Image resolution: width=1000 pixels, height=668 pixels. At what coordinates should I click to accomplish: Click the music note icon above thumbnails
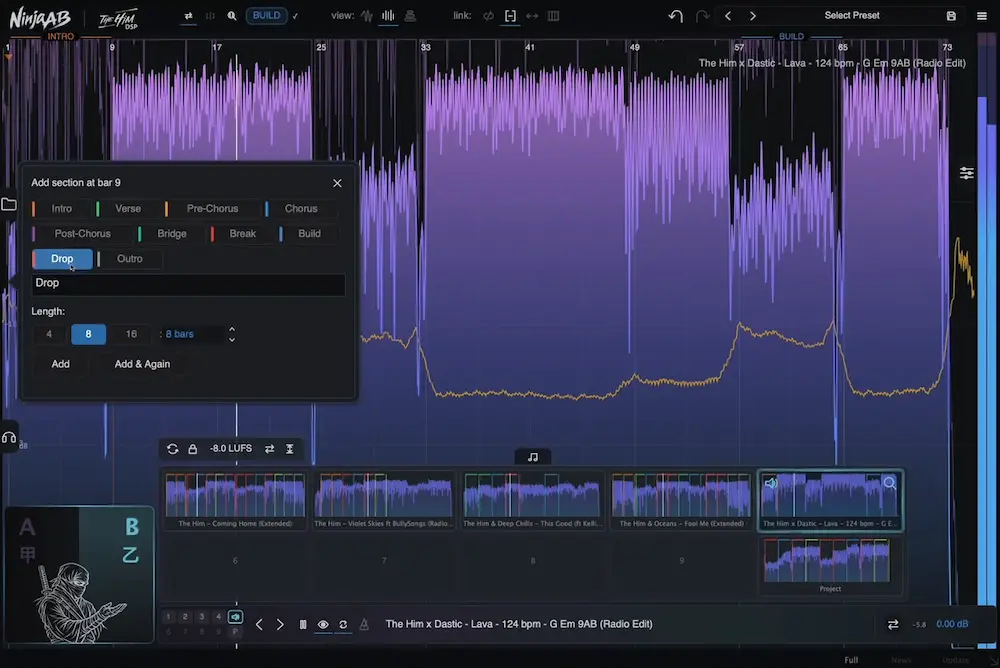533,457
